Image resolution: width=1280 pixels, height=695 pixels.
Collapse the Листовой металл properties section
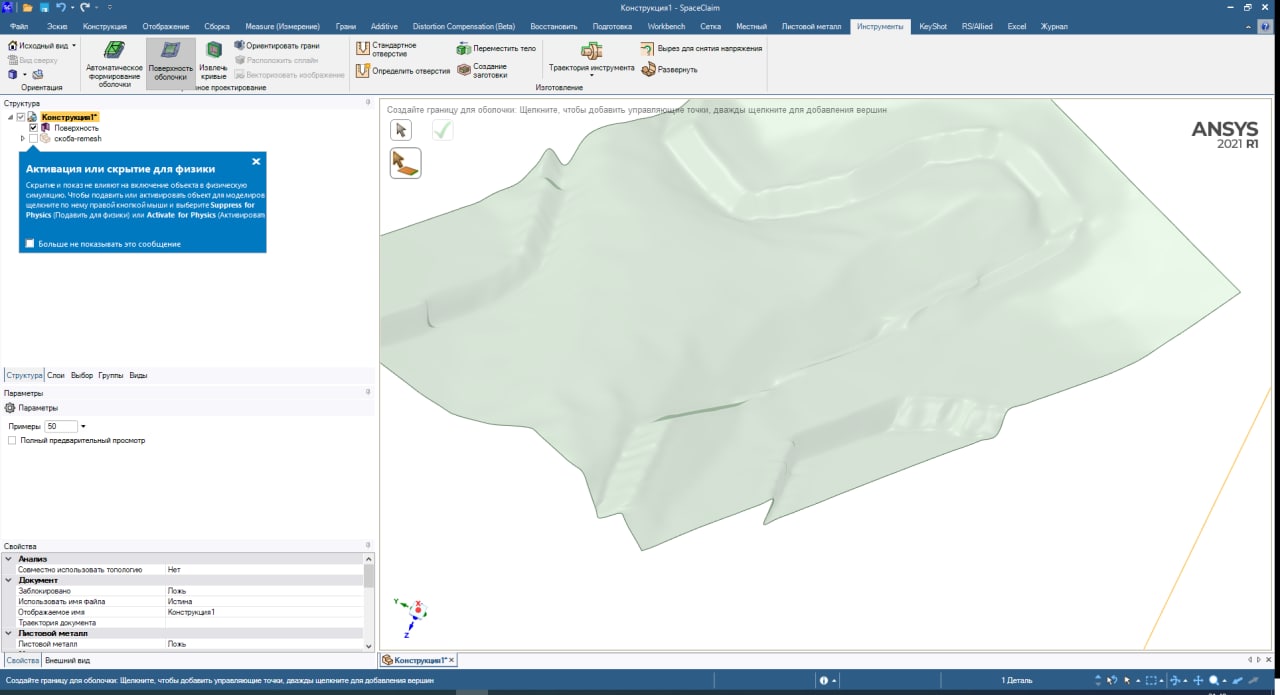click(8, 633)
